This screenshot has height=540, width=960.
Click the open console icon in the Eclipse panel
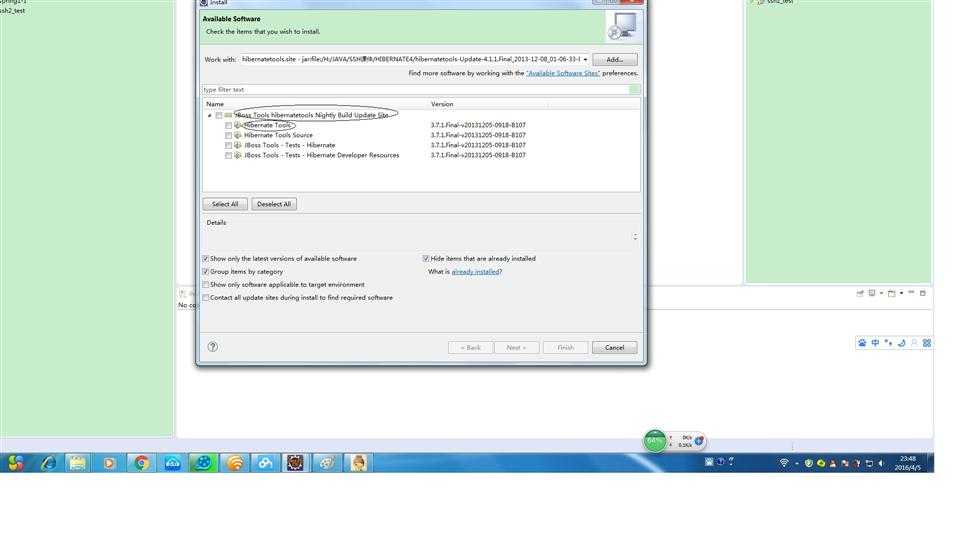point(891,293)
